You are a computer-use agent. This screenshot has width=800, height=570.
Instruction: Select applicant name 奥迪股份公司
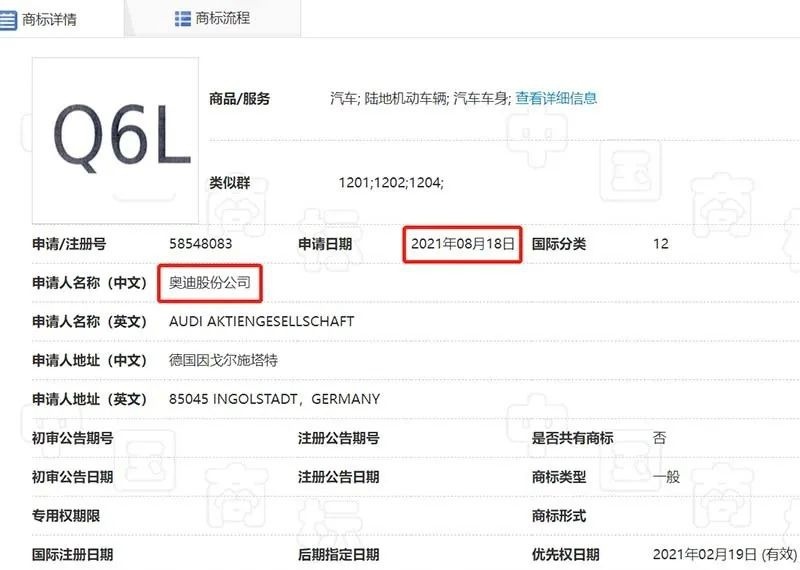pos(210,283)
